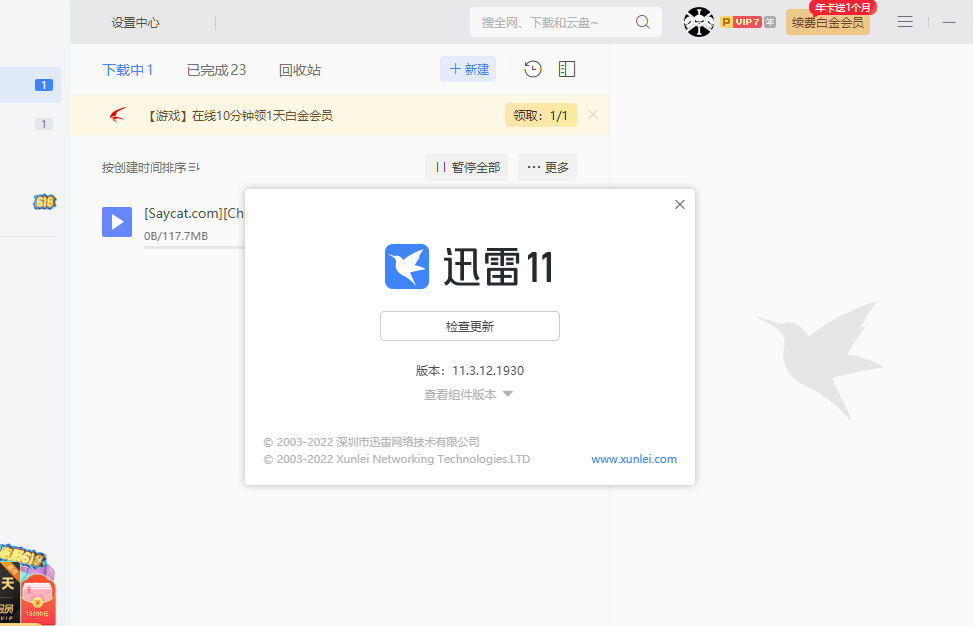Click the panel layout icon beside history
The image size is (973, 626).
pos(567,69)
